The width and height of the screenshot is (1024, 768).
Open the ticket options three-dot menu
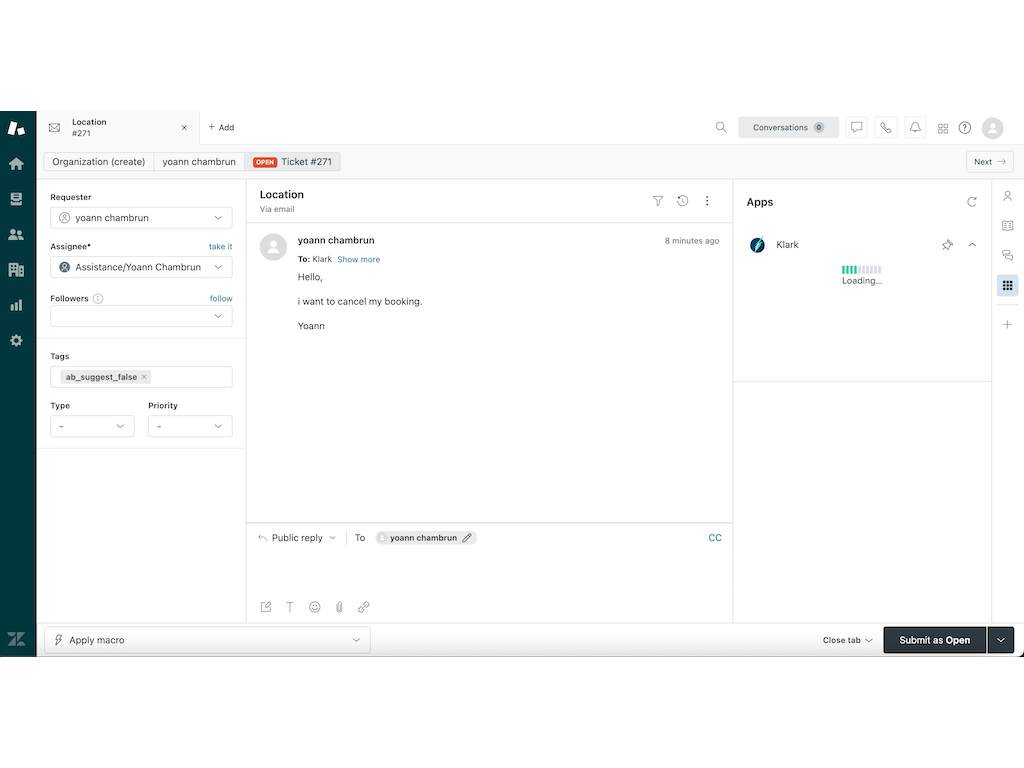pos(707,200)
